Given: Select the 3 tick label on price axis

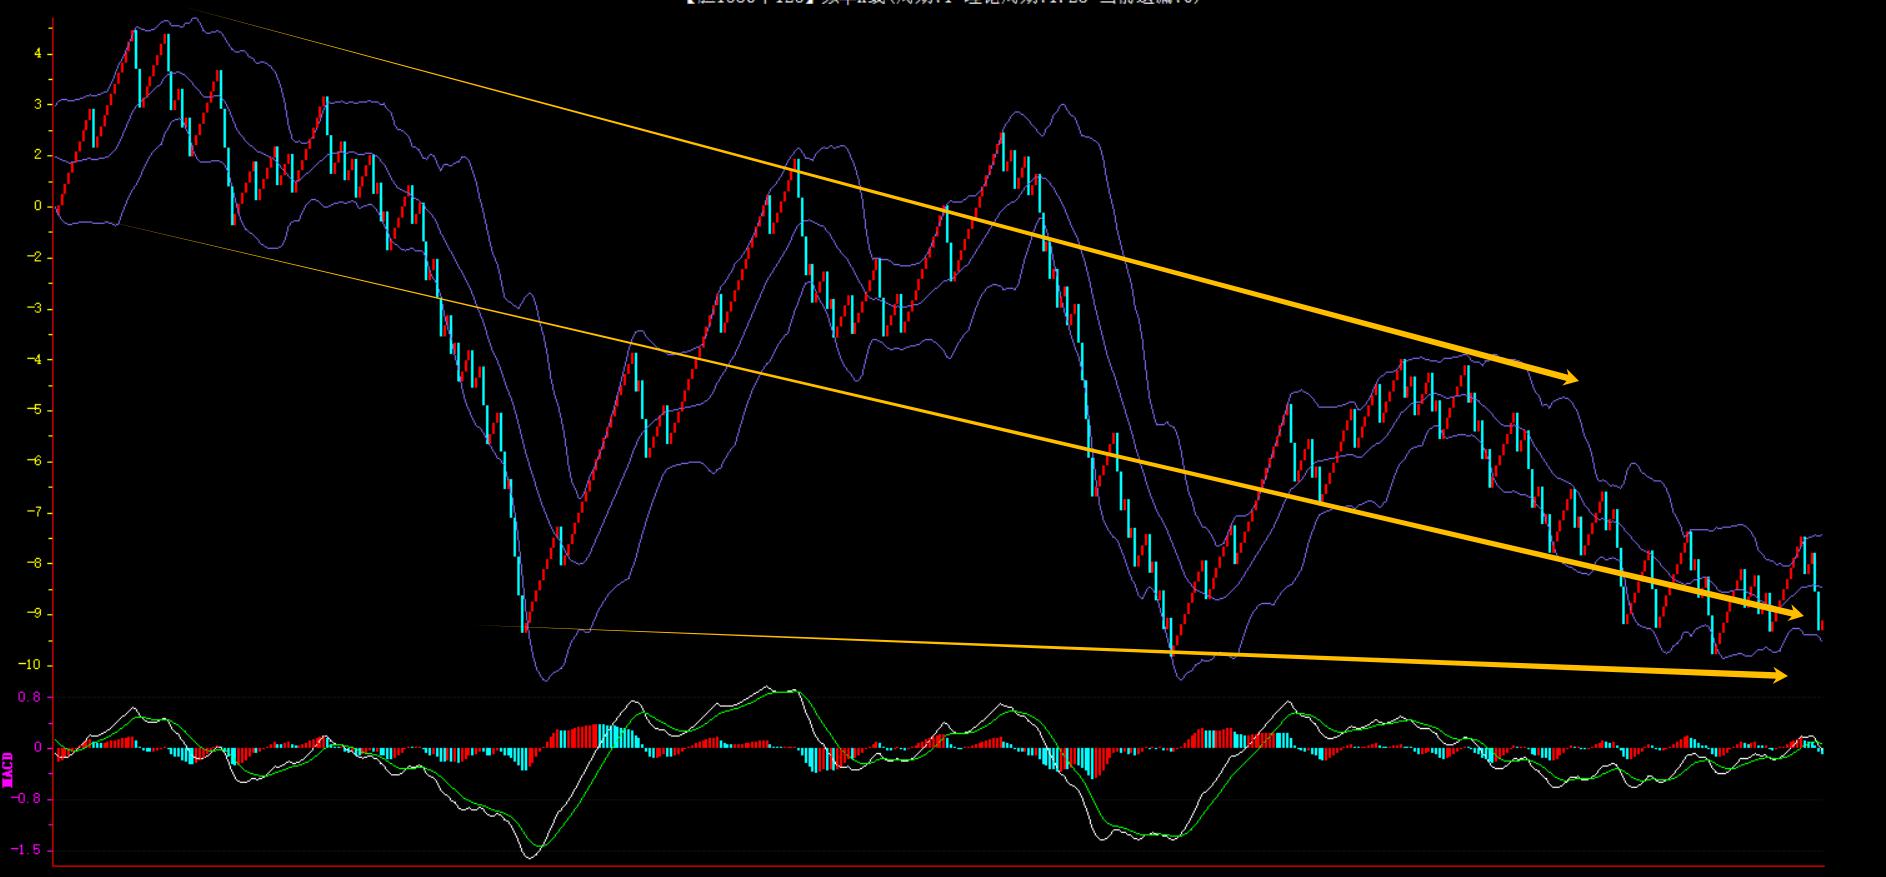Looking at the screenshot, I should click(x=38, y=105).
